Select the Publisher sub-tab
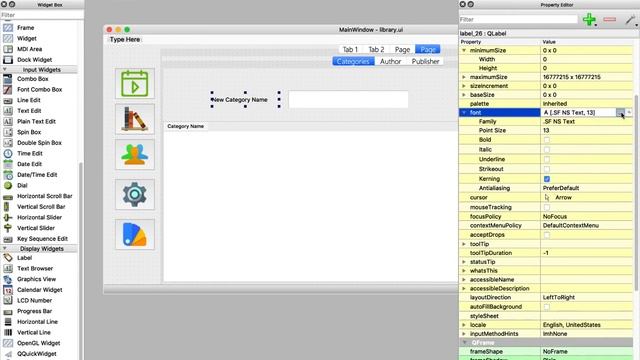The image size is (640, 360). click(x=425, y=61)
